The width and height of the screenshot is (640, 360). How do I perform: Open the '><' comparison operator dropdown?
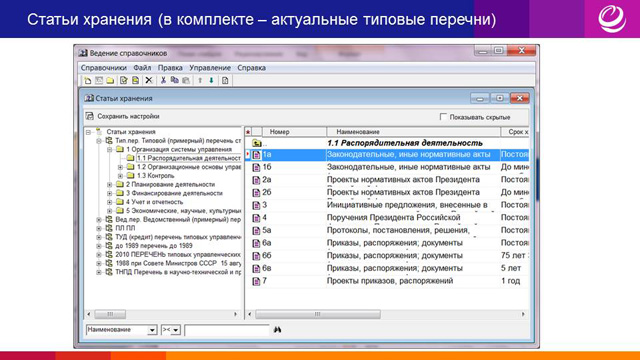(x=176, y=330)
